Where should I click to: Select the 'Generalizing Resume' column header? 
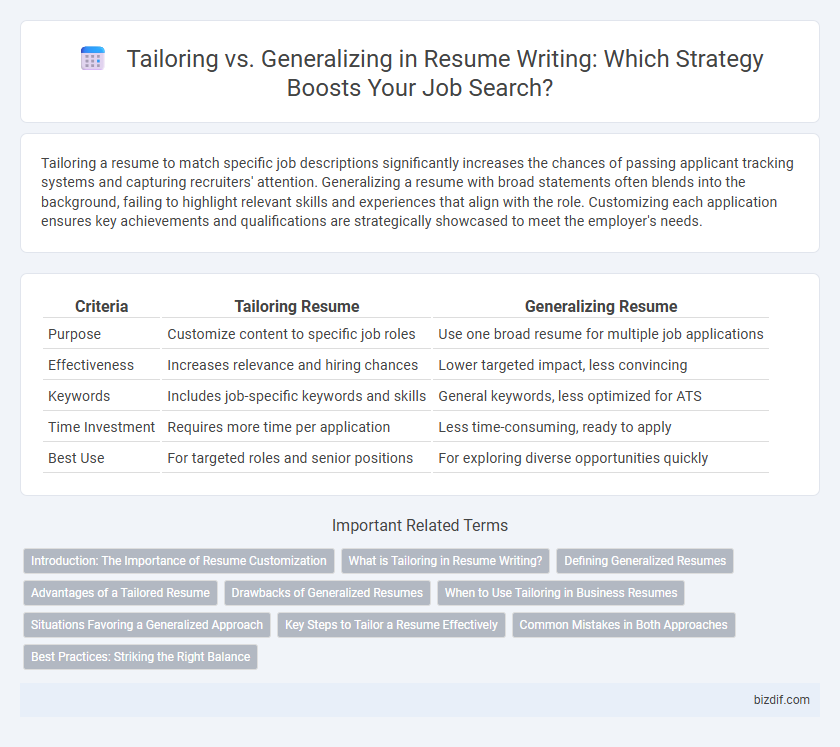click(x=601, y=306)
